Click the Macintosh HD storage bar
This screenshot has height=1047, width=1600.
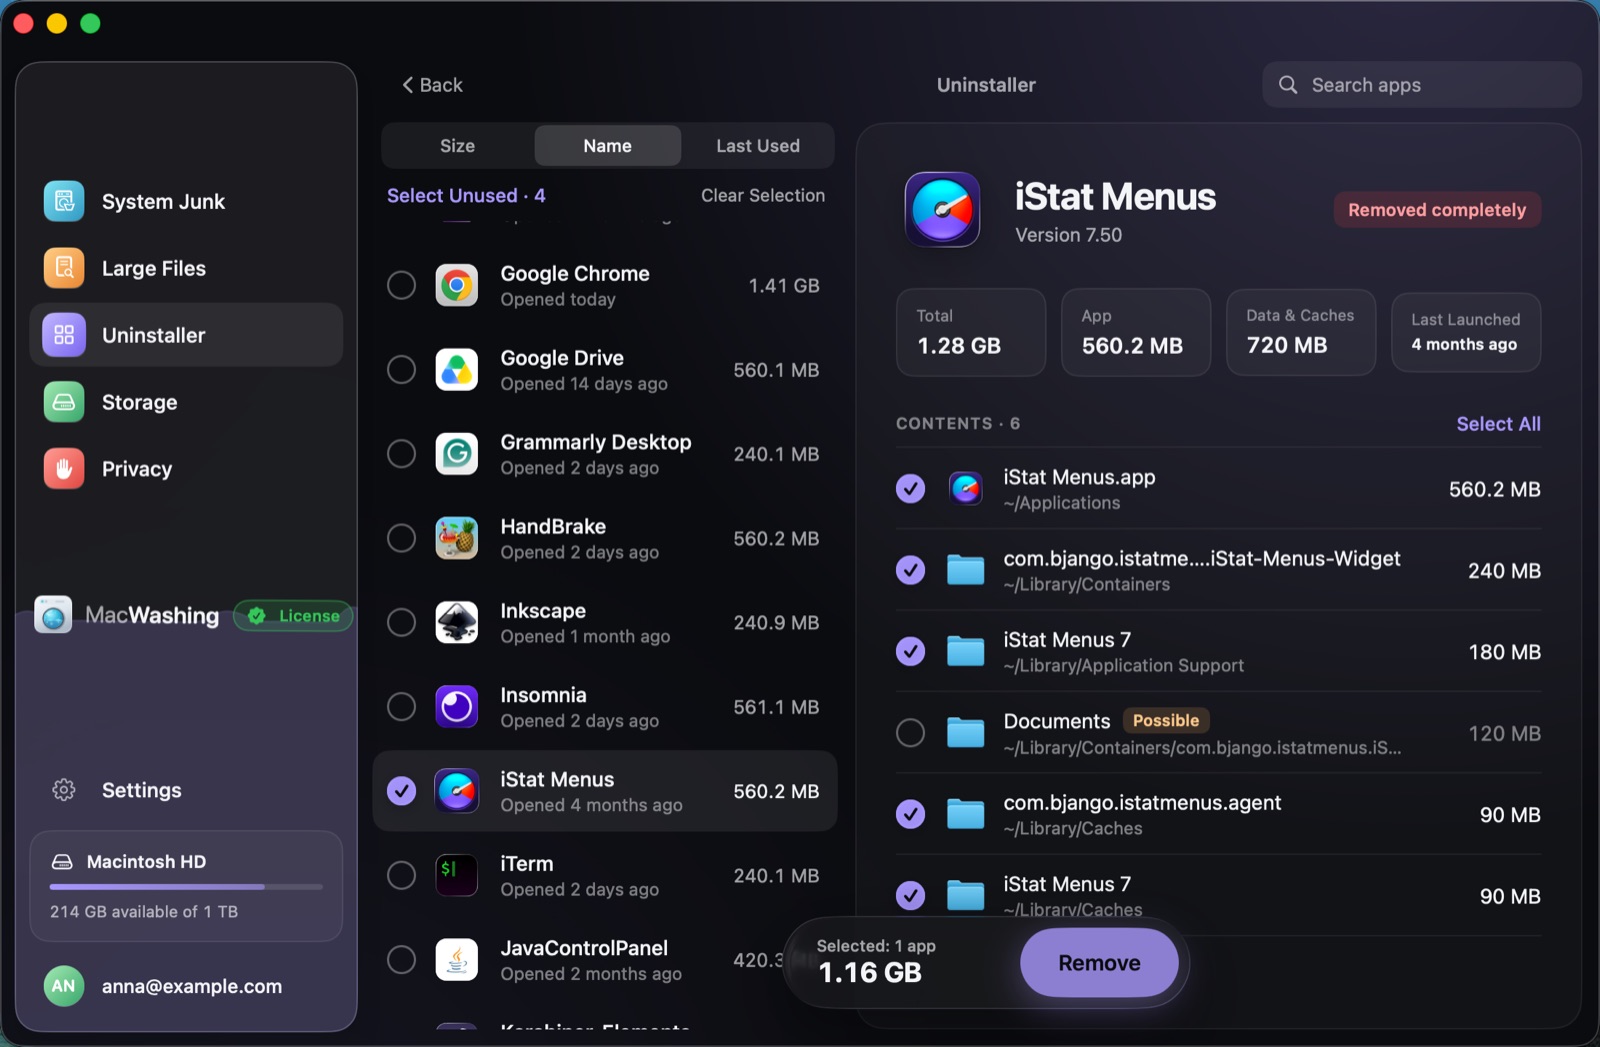186,887
